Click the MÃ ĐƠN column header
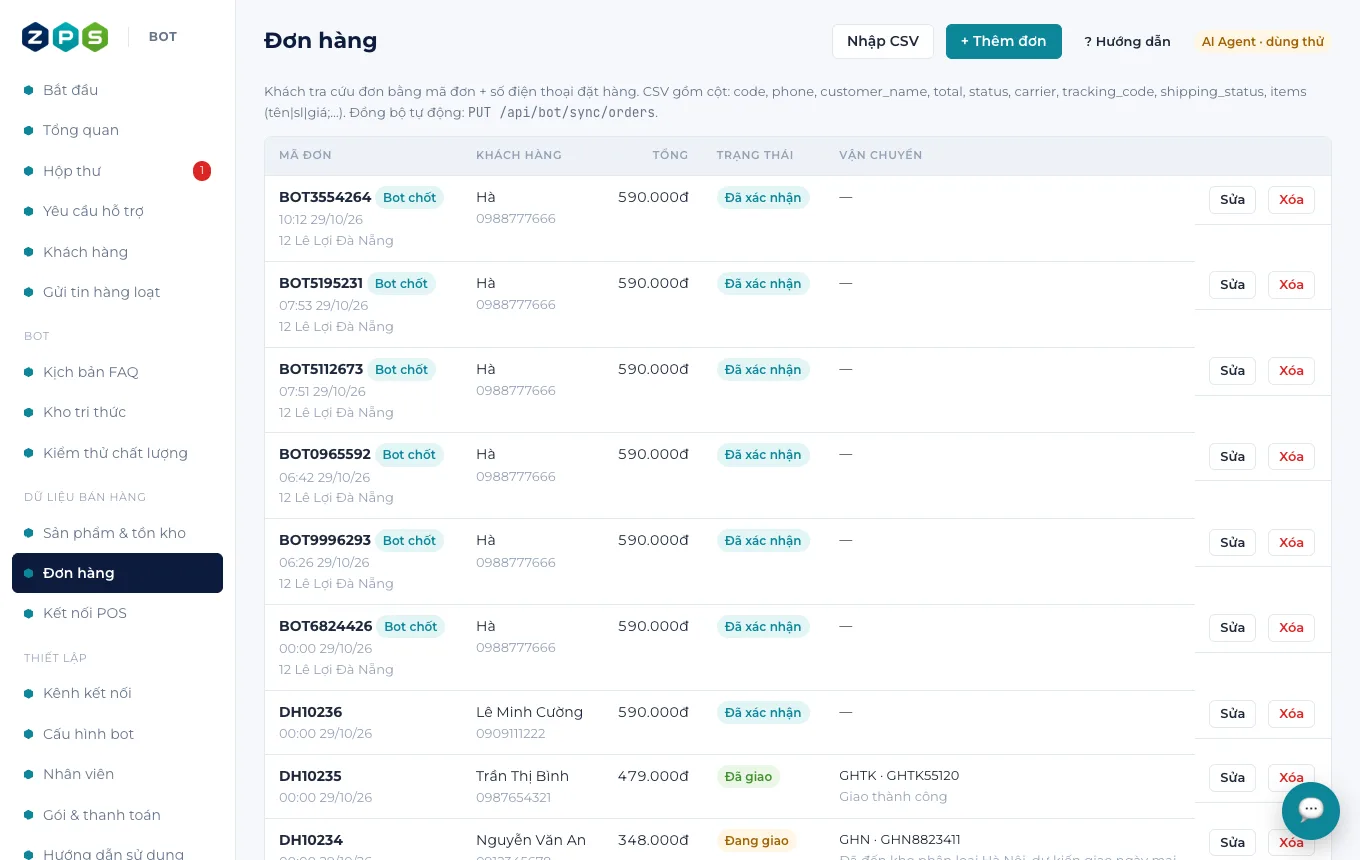Viewport: 1360px width, 860px height. pos(305,155)
